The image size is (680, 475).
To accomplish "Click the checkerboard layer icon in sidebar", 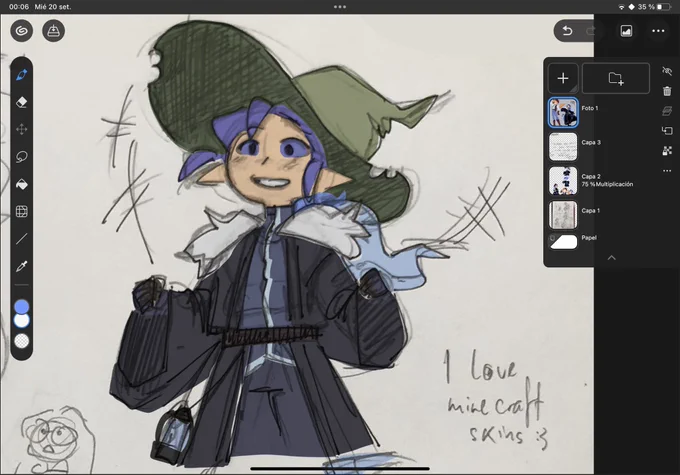I will tap(667, 151).
